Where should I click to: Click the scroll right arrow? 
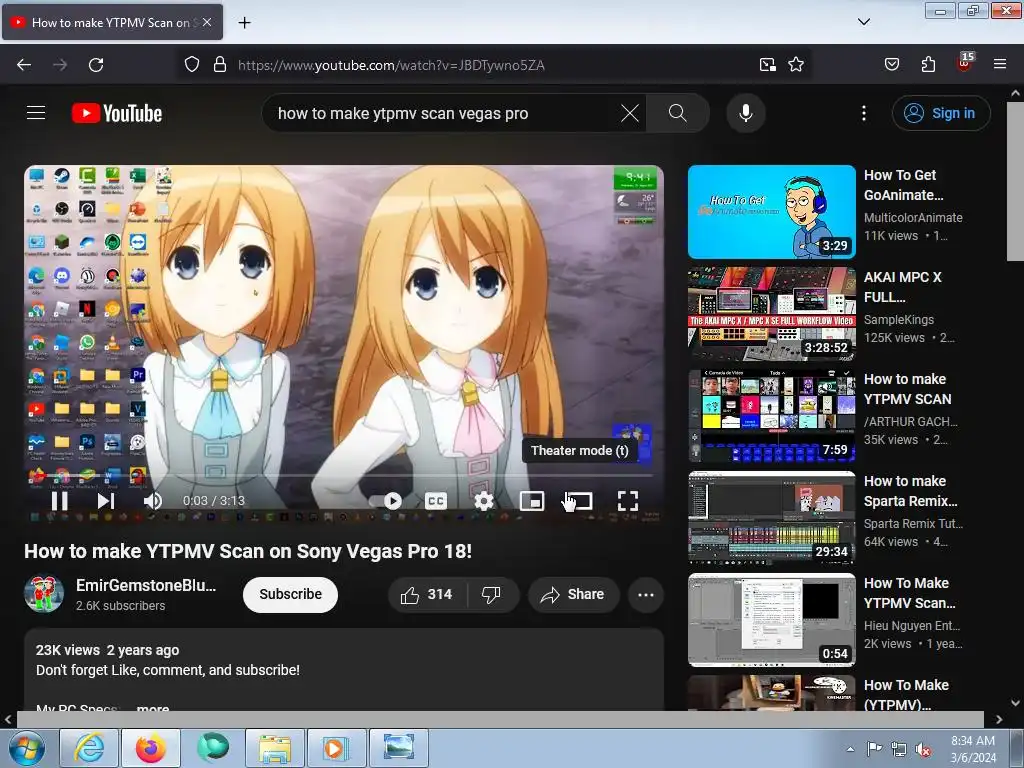point(999,719)
